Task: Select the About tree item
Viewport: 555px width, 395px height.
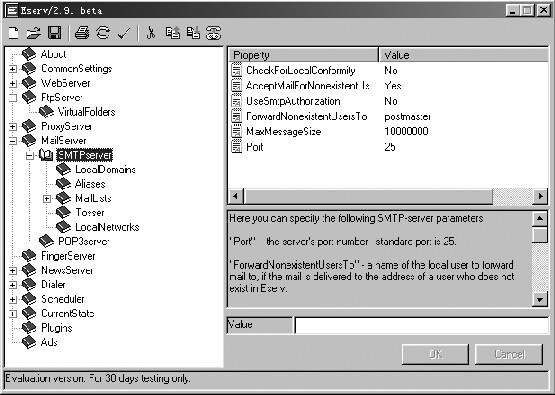Action: coord(53,54)
